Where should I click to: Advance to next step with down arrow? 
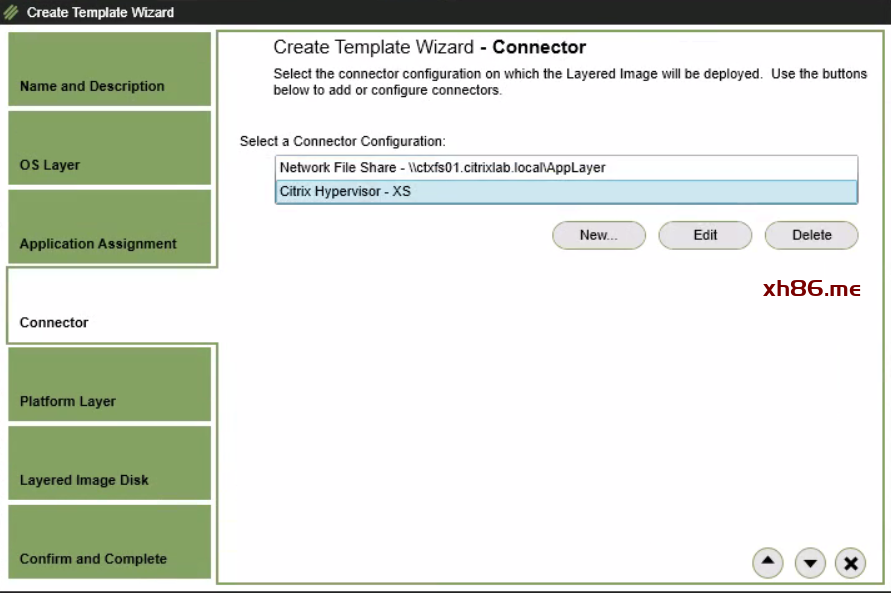tap(810, 563)
